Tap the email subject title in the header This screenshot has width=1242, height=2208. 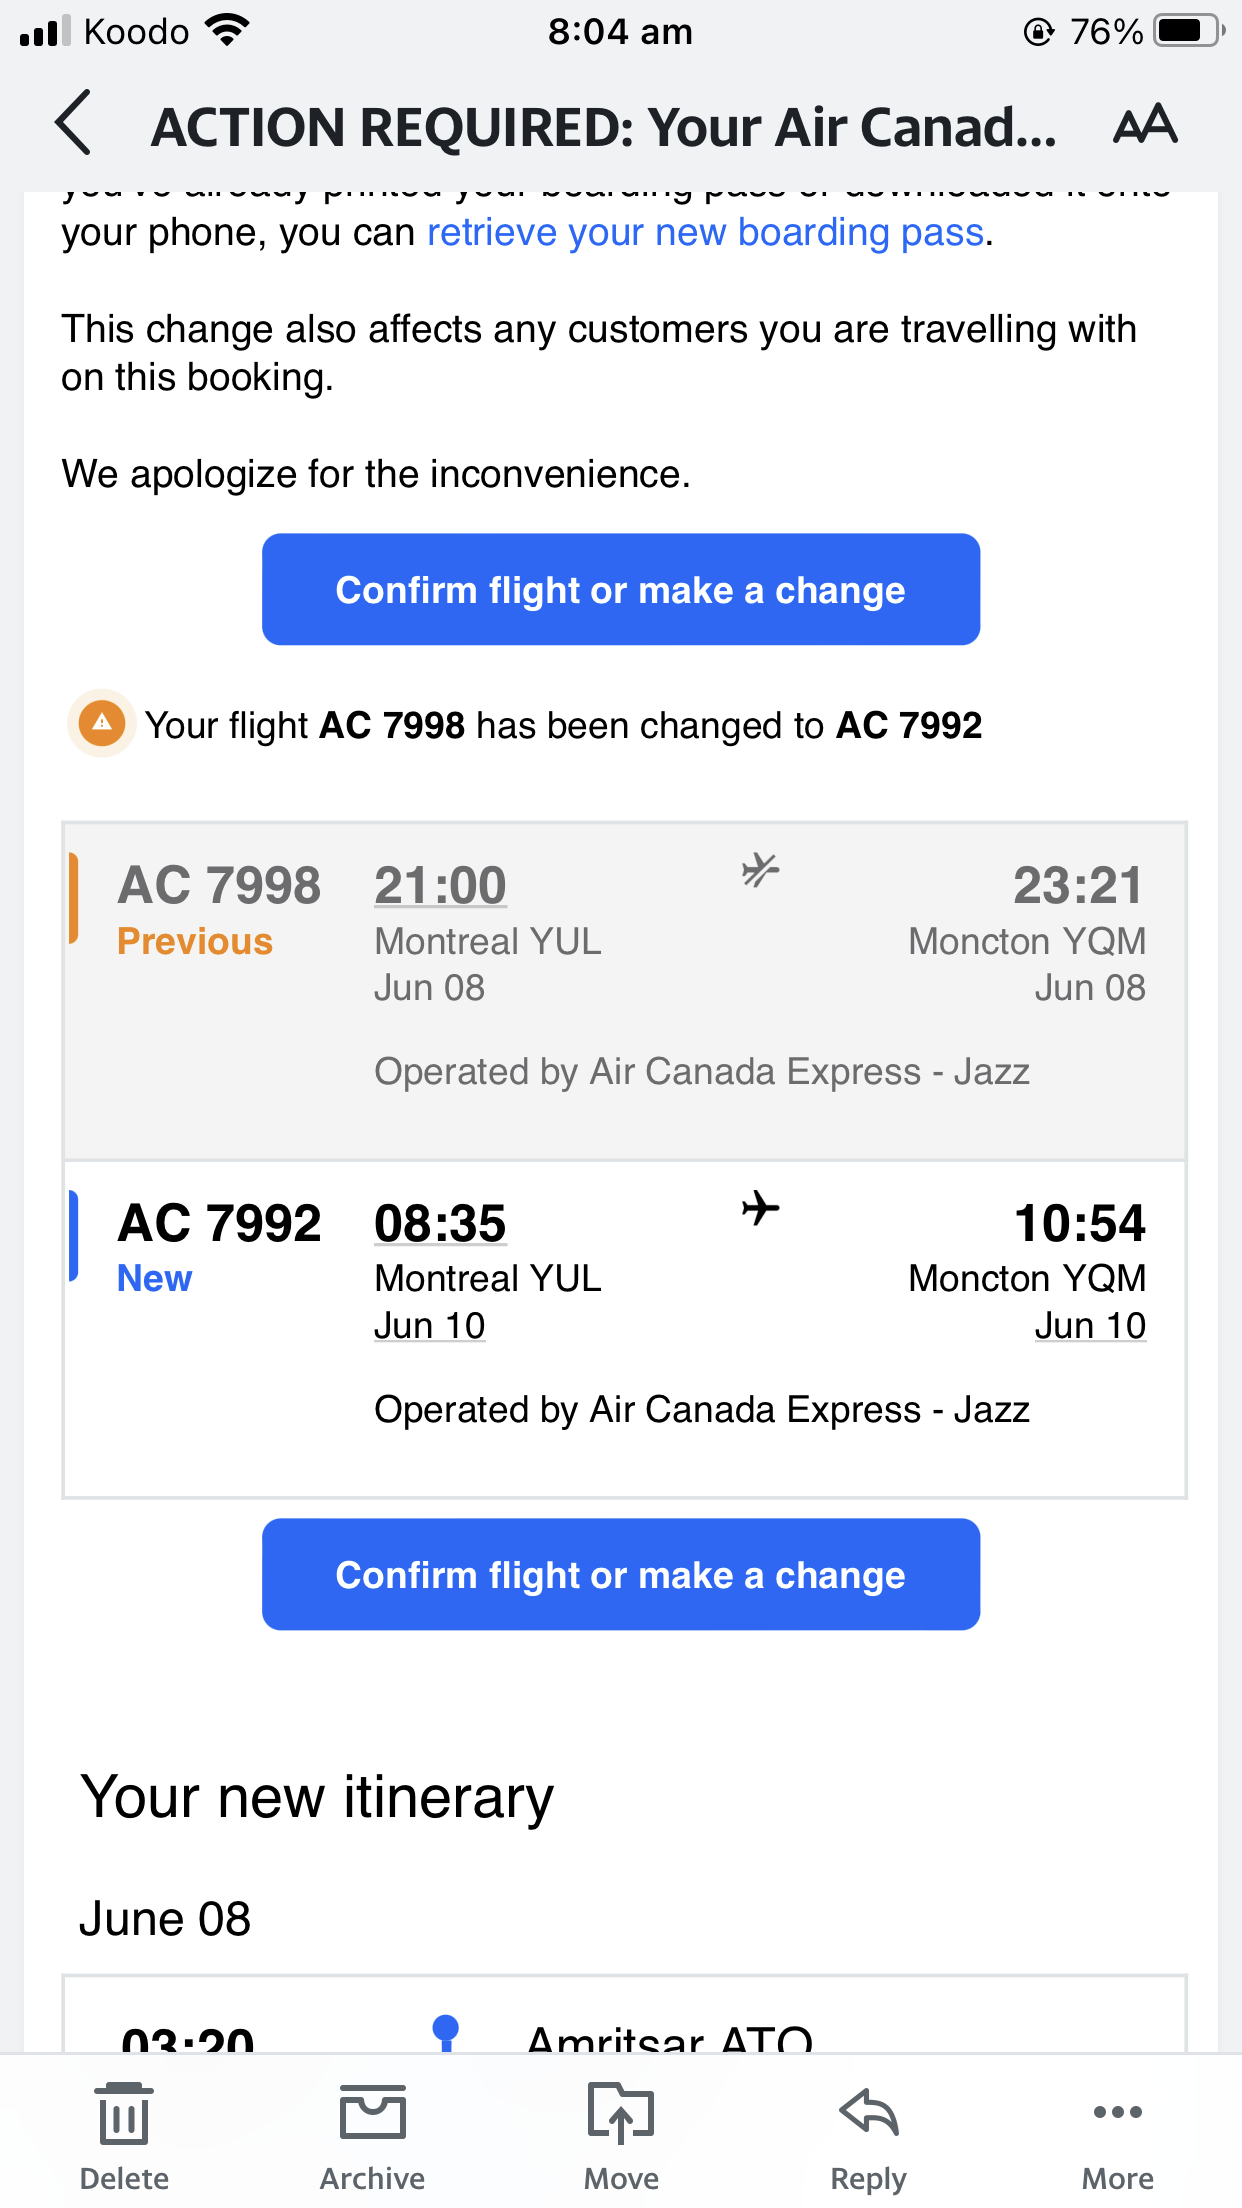click(603, 127)
